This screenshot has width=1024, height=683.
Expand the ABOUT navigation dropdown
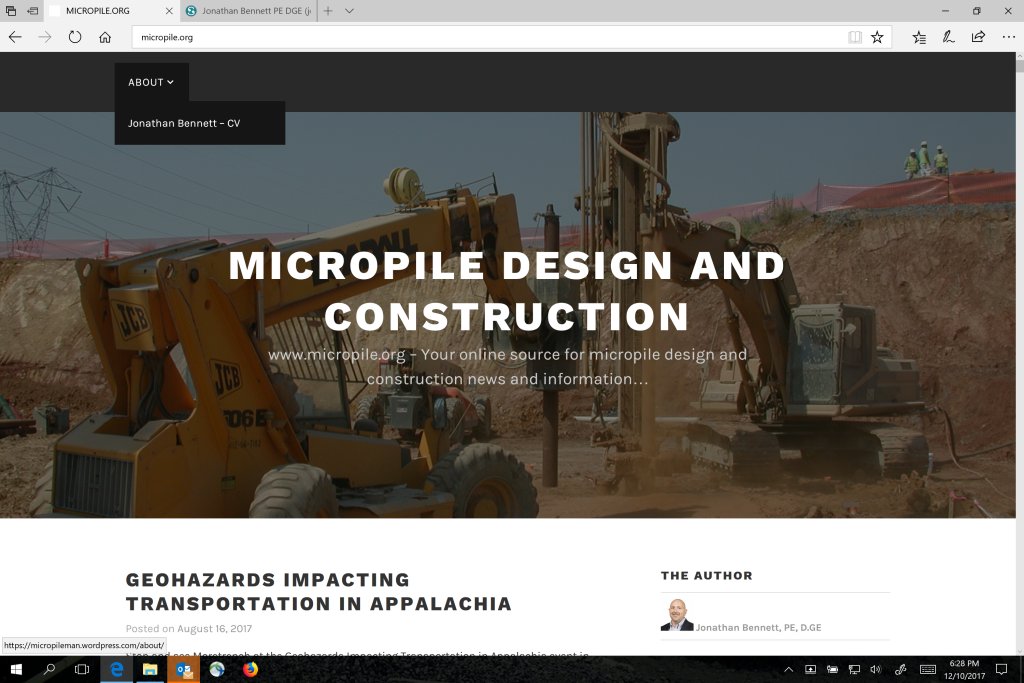[151, 82]
